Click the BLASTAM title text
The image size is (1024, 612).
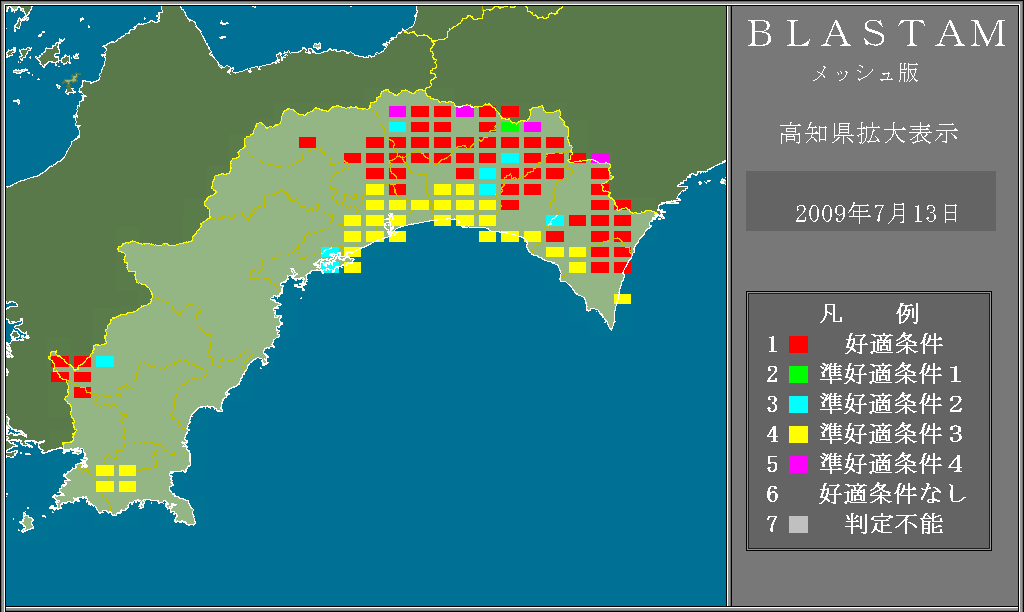(x=877, y=33)
